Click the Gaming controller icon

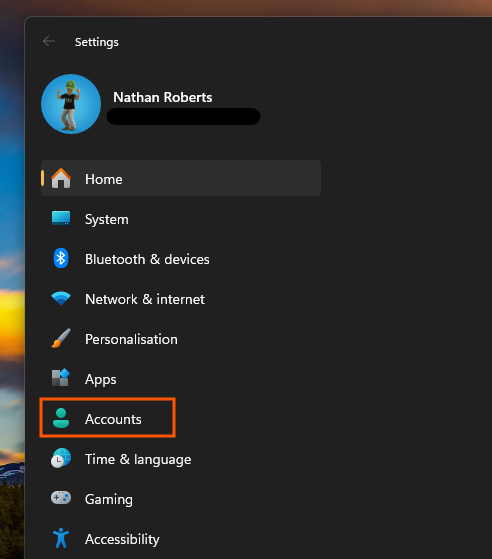click(61, 498)
